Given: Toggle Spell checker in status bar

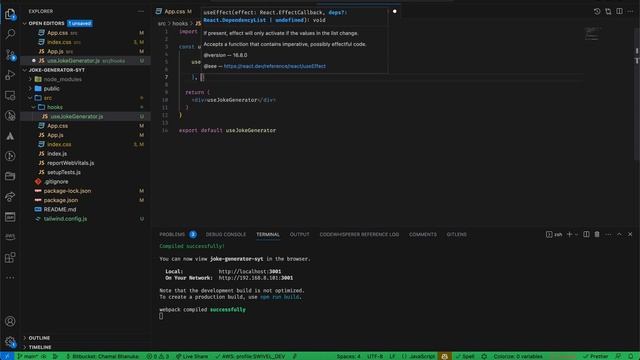Looking at the screenshot, I should point(464,356).
